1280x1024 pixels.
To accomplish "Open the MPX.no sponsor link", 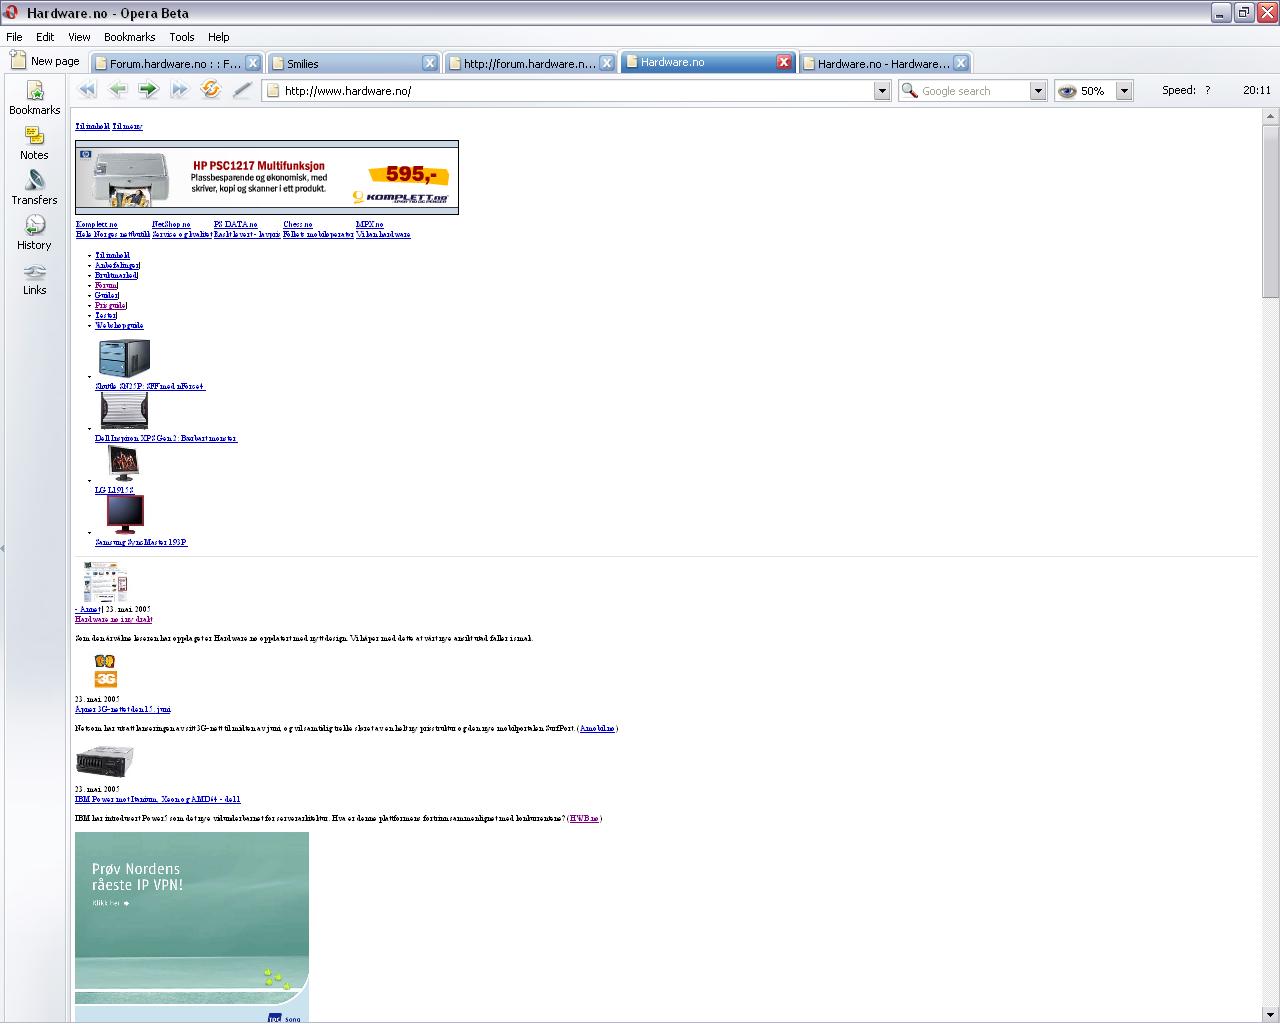I will coord(369,225).
